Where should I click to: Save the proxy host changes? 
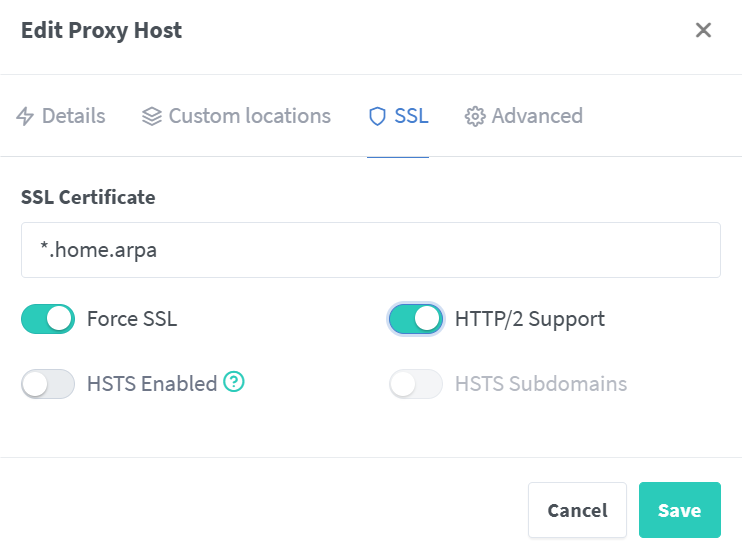pyautogui.click(x=680, y=510)
